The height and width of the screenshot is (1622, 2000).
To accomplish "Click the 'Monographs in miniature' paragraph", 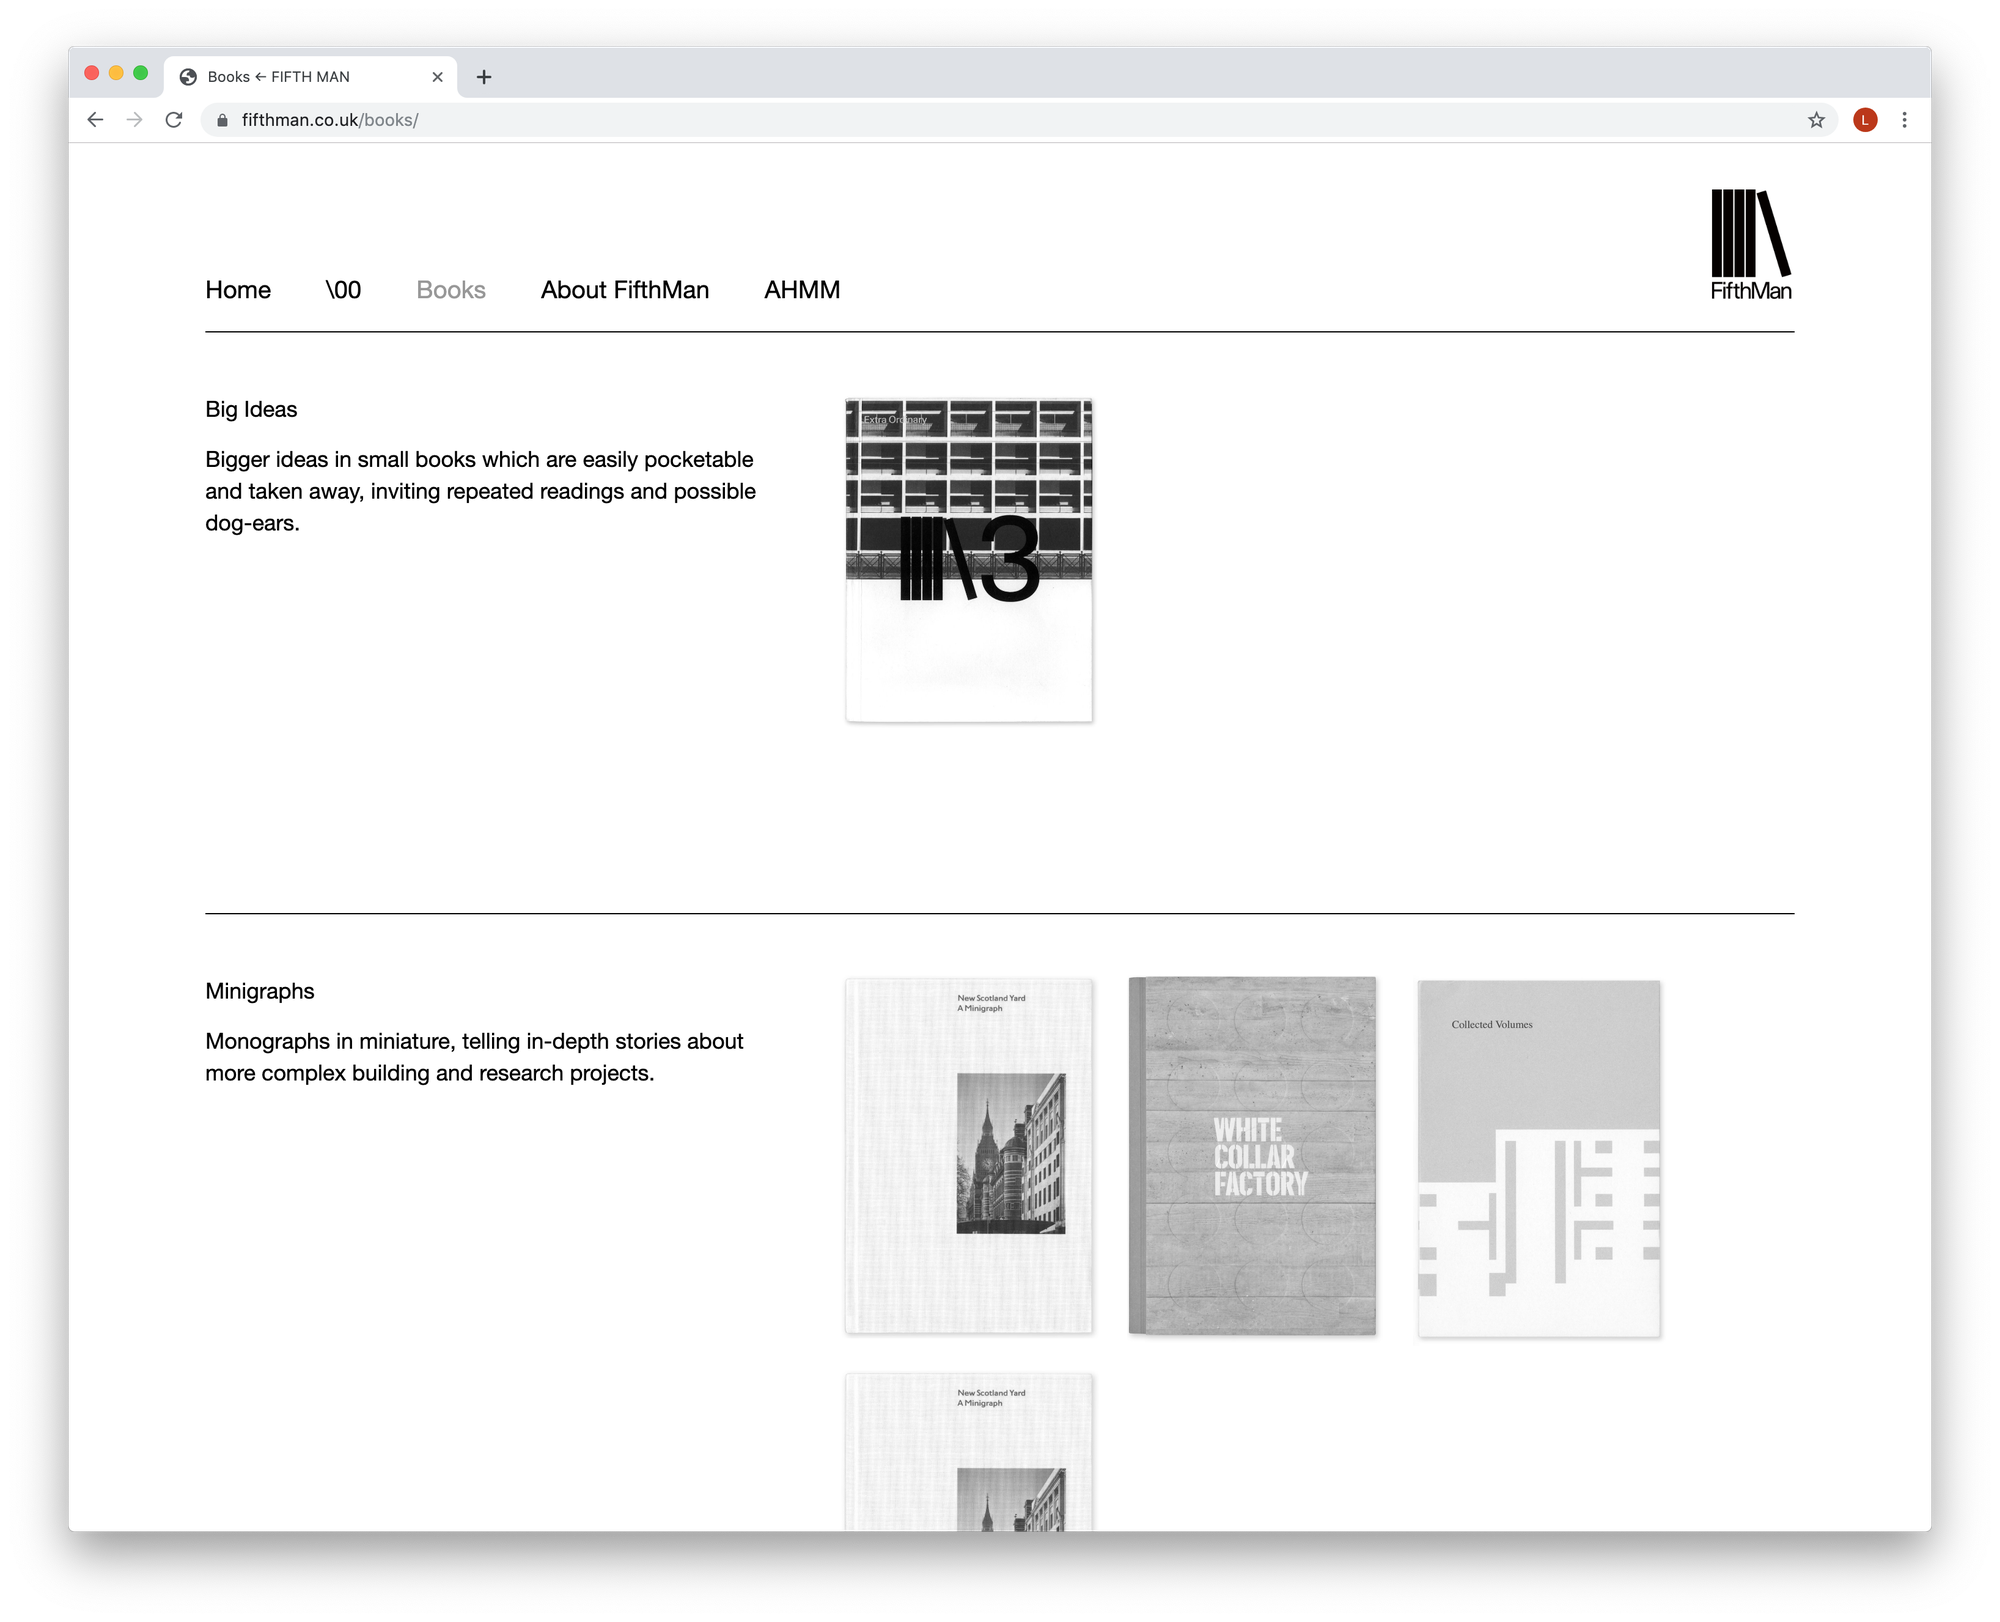I will click(475, 1057).
